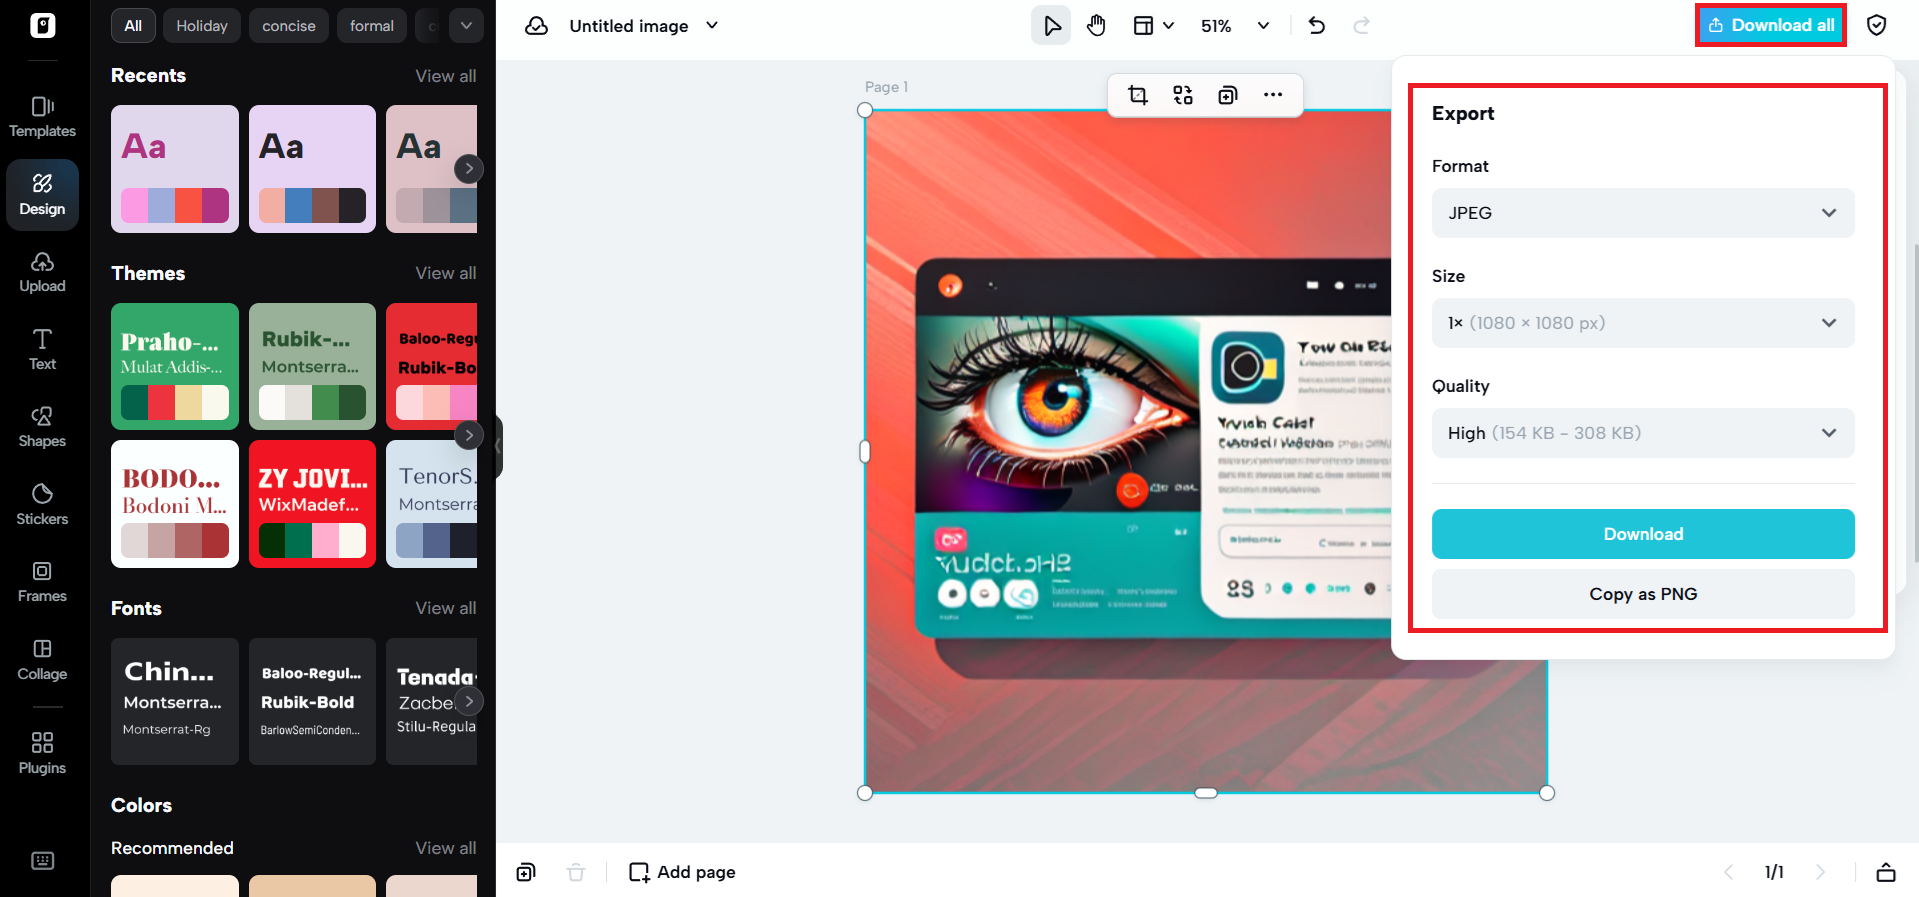Image resolution: width=1919 pixels, height=897 pixels.
Task: Choose the Hand pan tool
Action: [x=1097, y=26]
